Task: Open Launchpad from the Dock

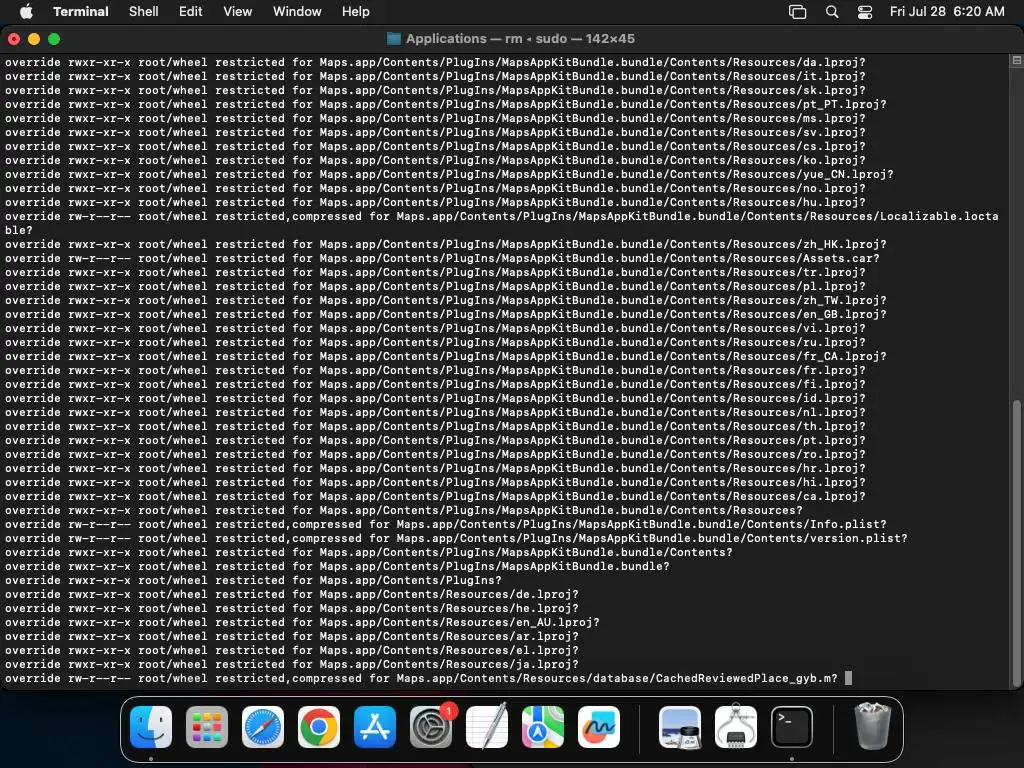Action: (206, 727)
